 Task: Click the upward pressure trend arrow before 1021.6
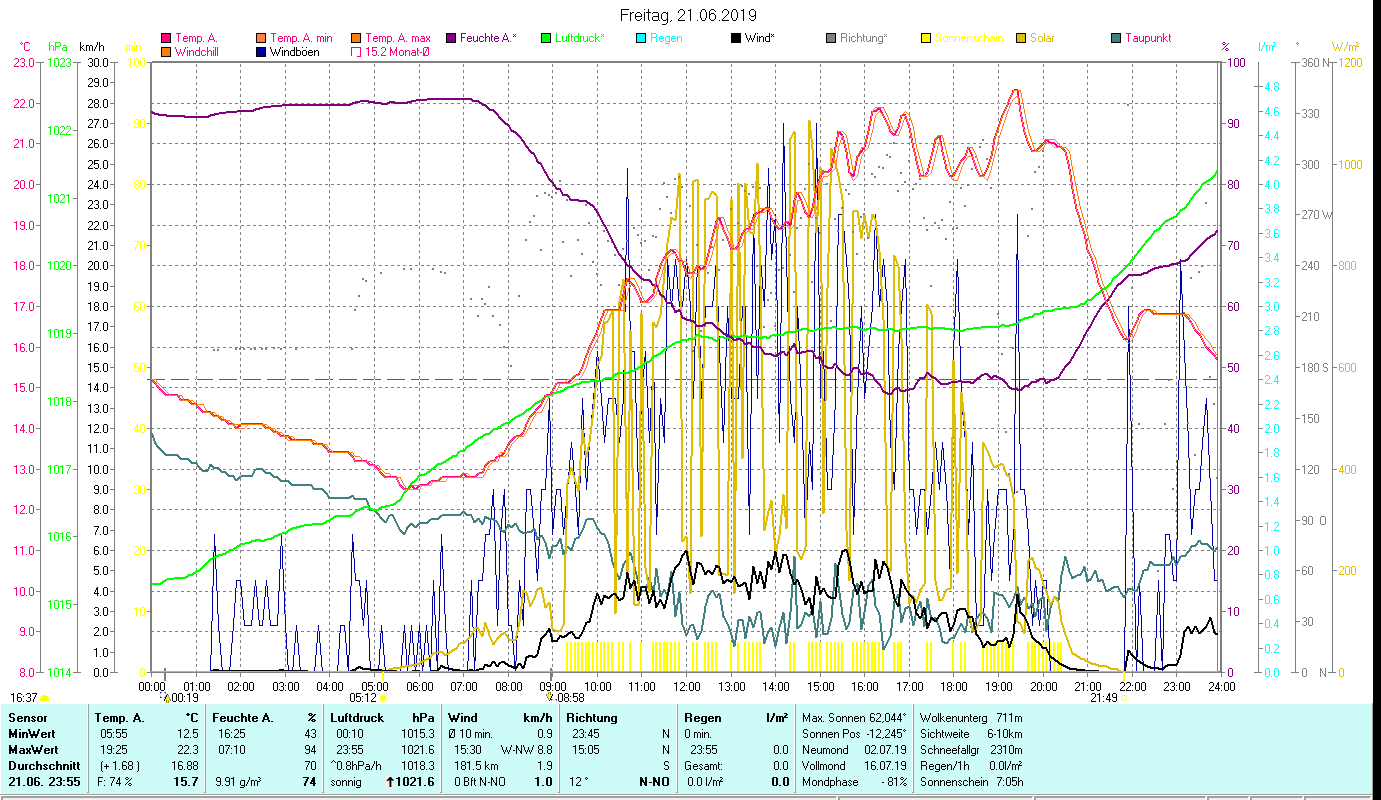point(390,782)
